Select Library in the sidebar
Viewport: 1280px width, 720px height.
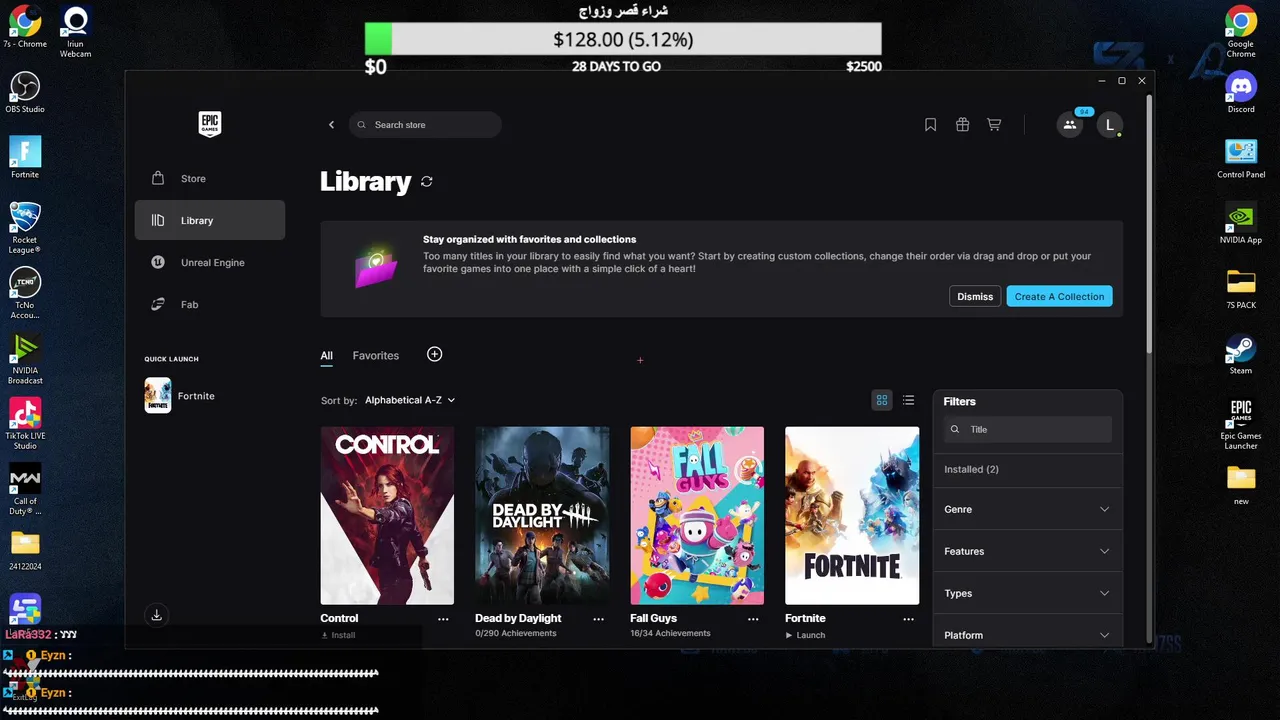pos(210,220)
